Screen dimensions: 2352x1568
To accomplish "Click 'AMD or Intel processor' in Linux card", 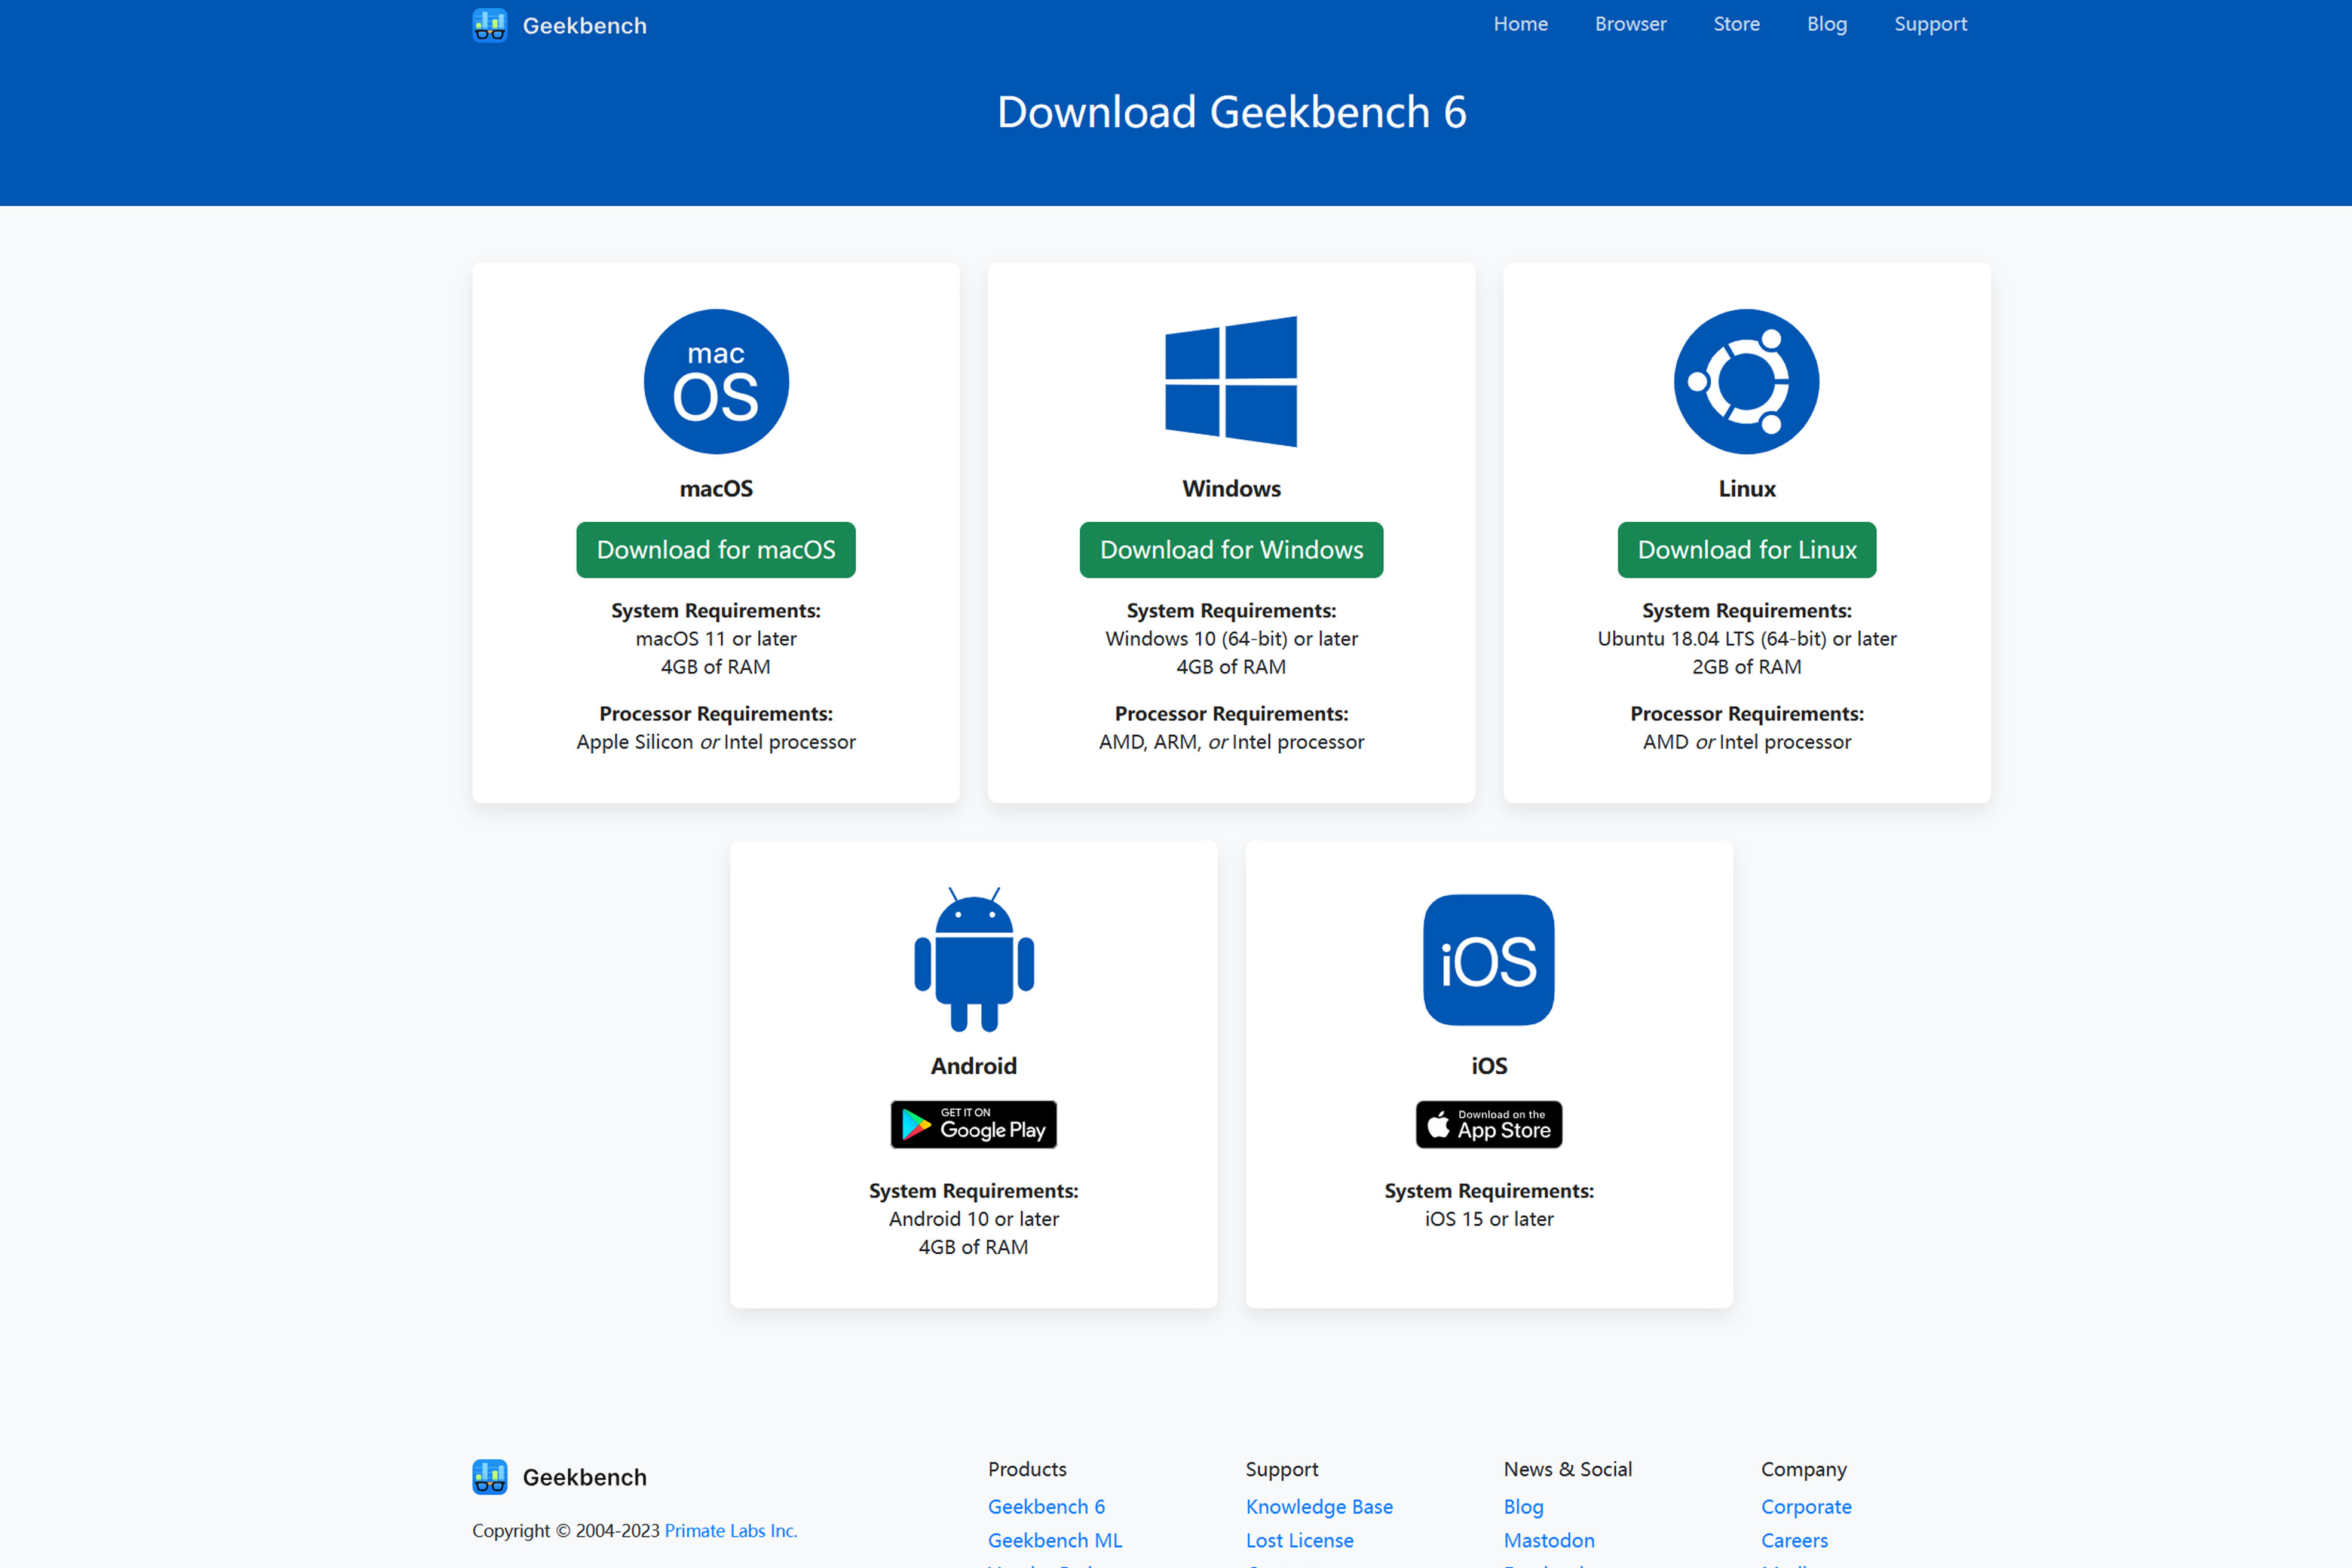I will click(1747, 742).
